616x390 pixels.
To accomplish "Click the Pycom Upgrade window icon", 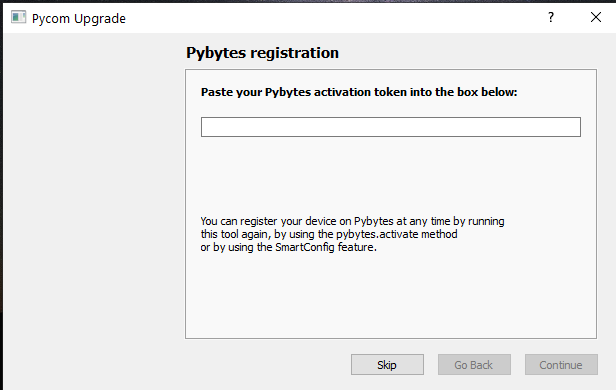I will point(18,18).
